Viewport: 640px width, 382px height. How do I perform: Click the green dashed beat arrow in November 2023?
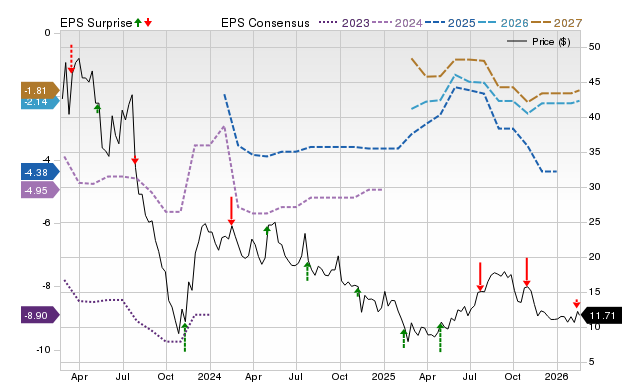pyautogui.click(x=184, y=337)
